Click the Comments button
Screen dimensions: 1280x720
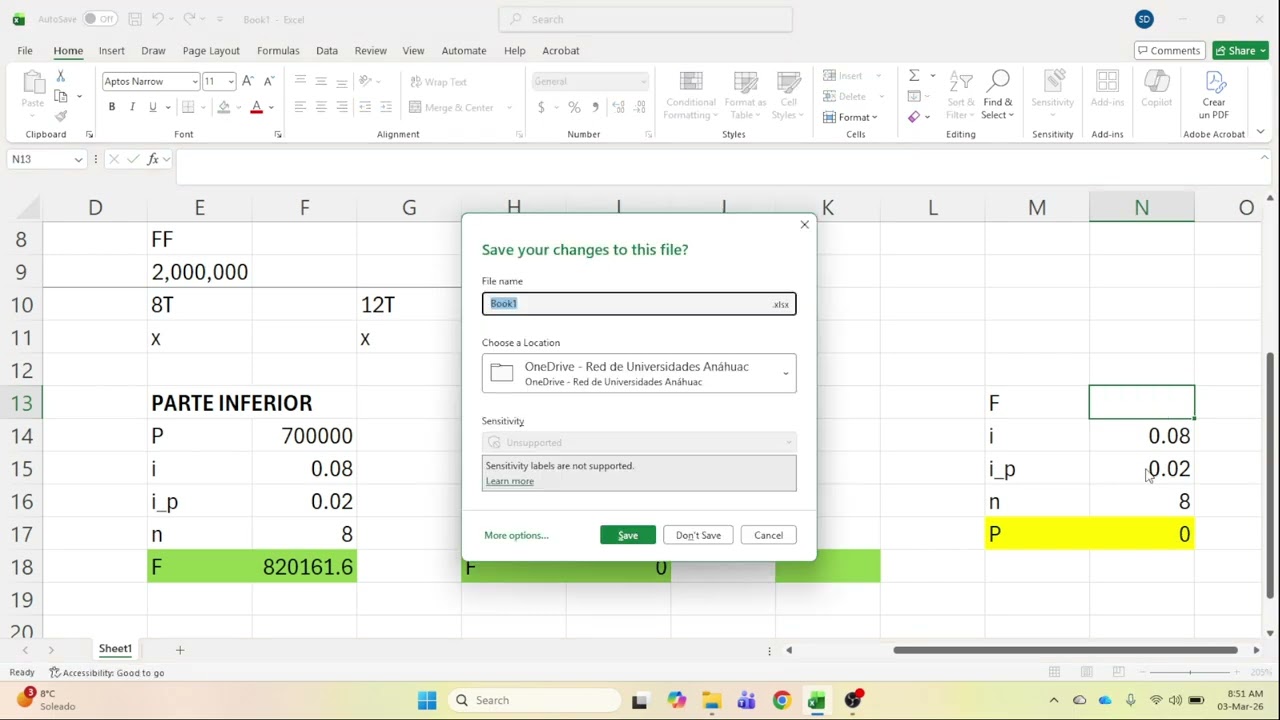(1169, 50)
